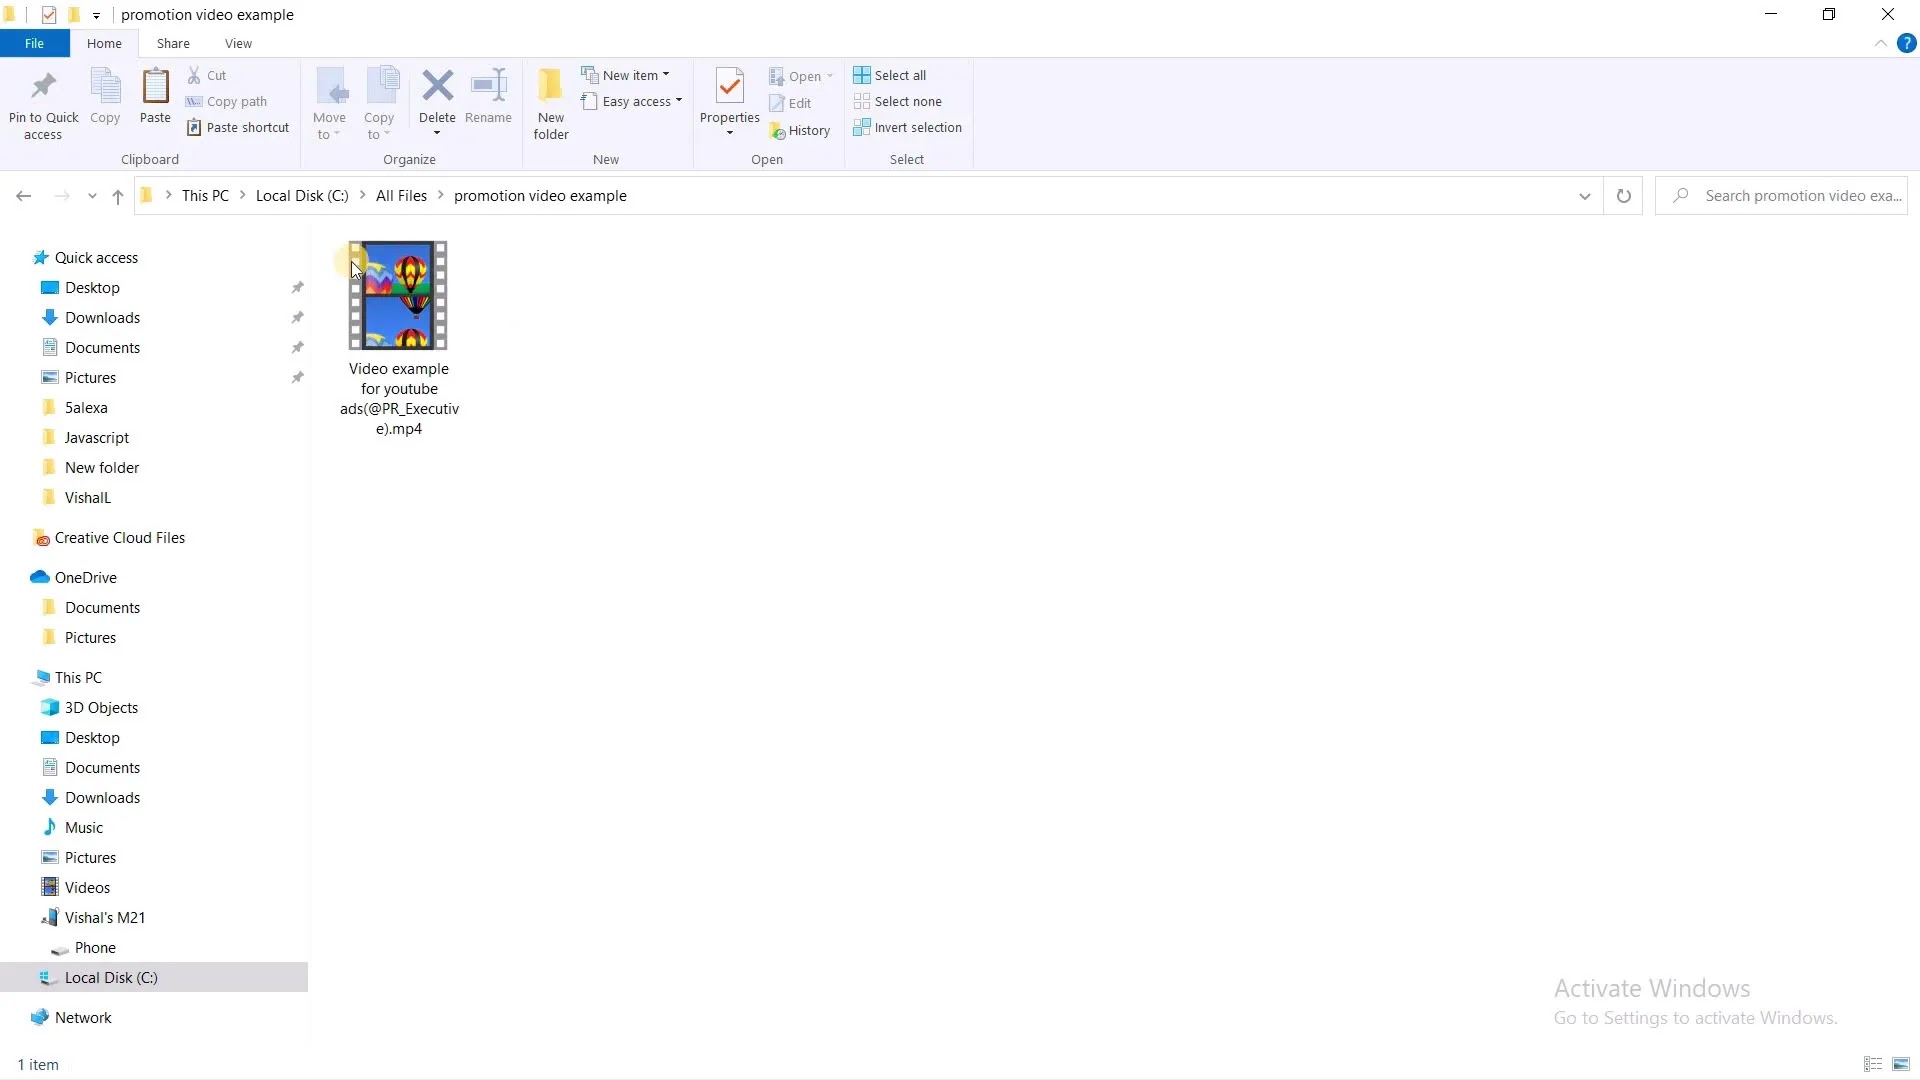
Task: Open the Share ribbon tab
Action: coord(173,43)
